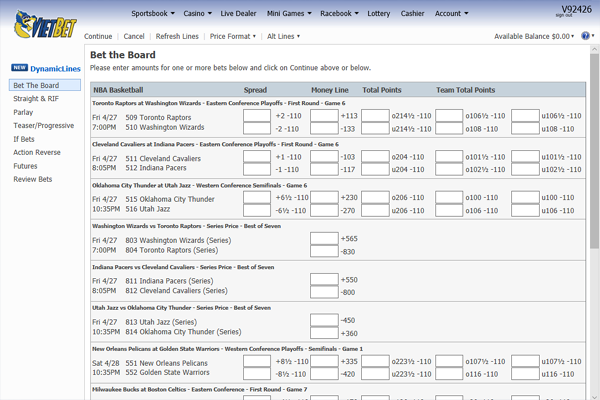Open the Alt Lines dropdown
This screenshot has height=400, width=600.
(283, 36)
